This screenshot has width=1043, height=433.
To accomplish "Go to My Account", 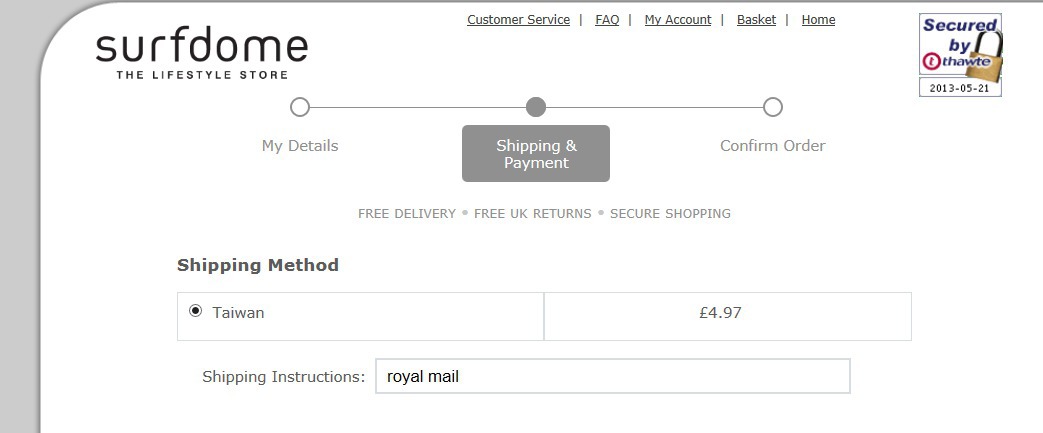I will 678,20.
